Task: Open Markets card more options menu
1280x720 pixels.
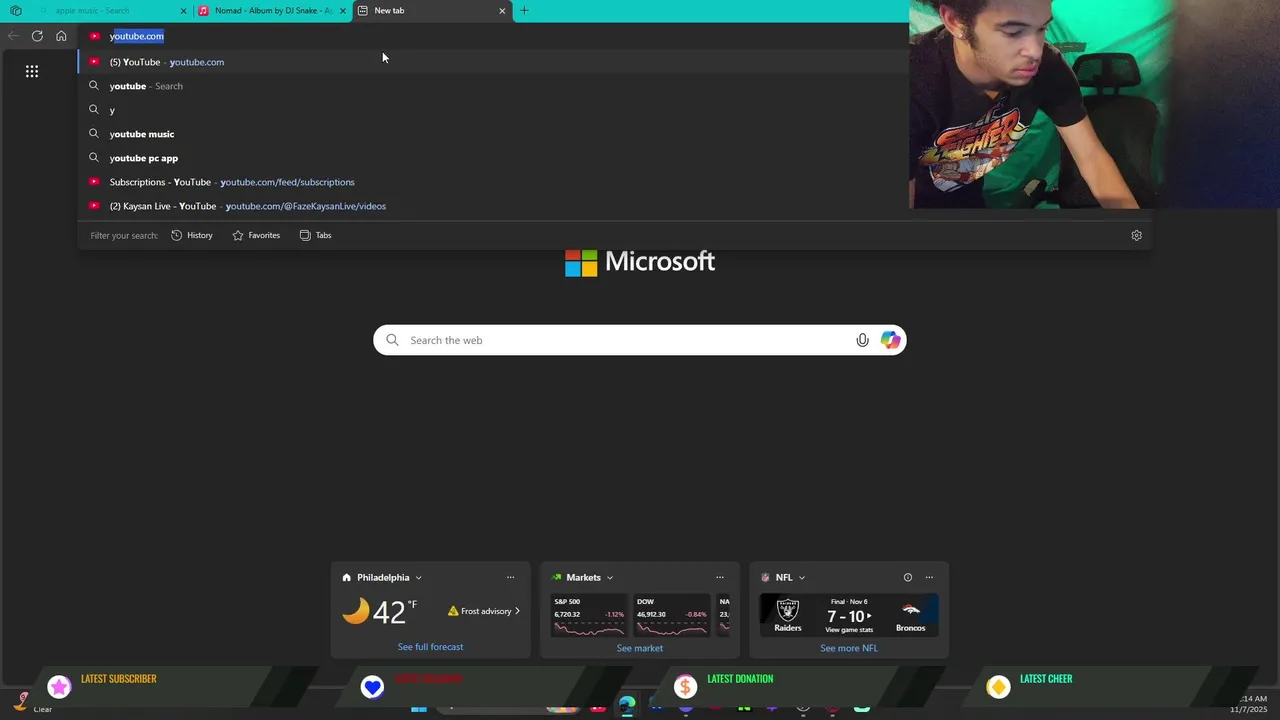Action: click(x=719, y=577)
